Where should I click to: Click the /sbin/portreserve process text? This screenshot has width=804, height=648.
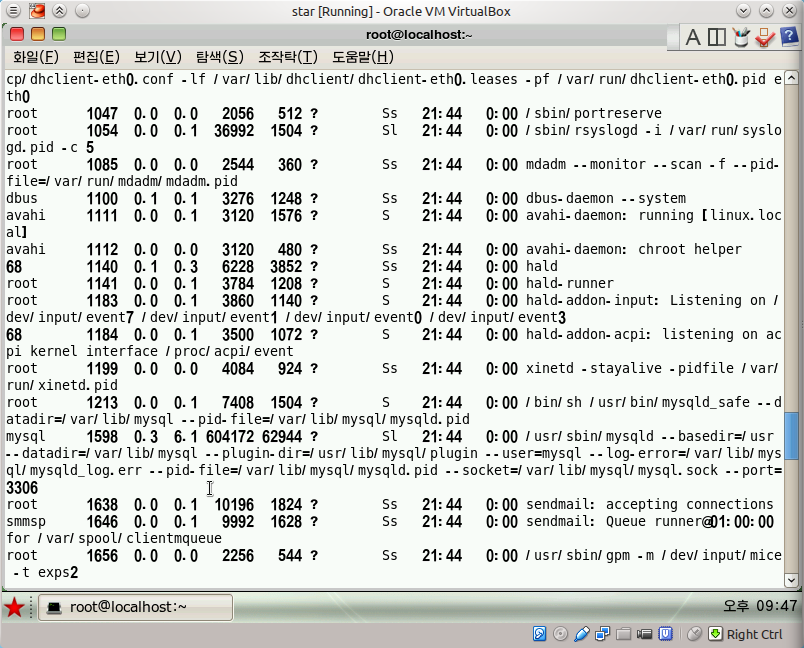pyautogui.click(x=593, y=113)
